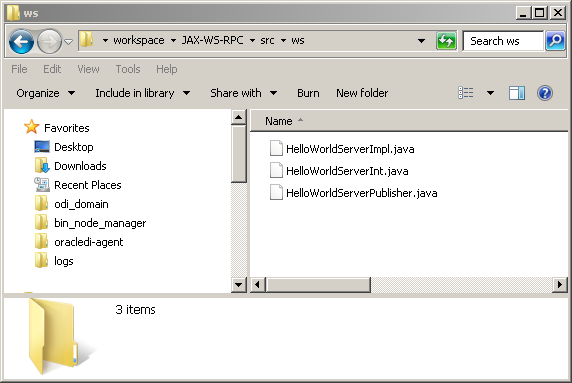Select HelloWorldServerPublisher.java file name
Viewport: 572px width, 383px height.
tap(362, 193)
